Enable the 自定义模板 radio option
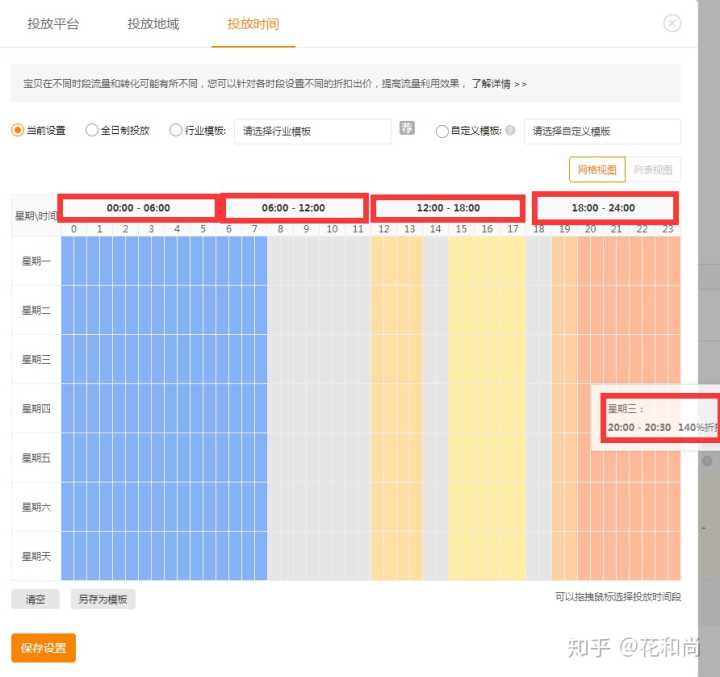720x677 pixels. click(x=442, y=130)
